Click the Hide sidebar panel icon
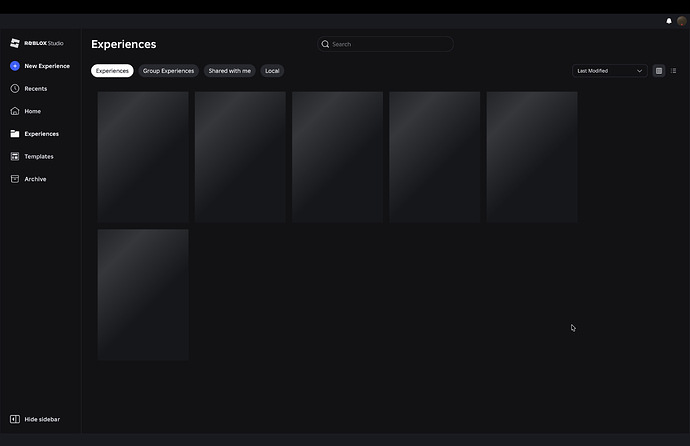The width and height of the screenshot is (690, 446). (15, 419)
